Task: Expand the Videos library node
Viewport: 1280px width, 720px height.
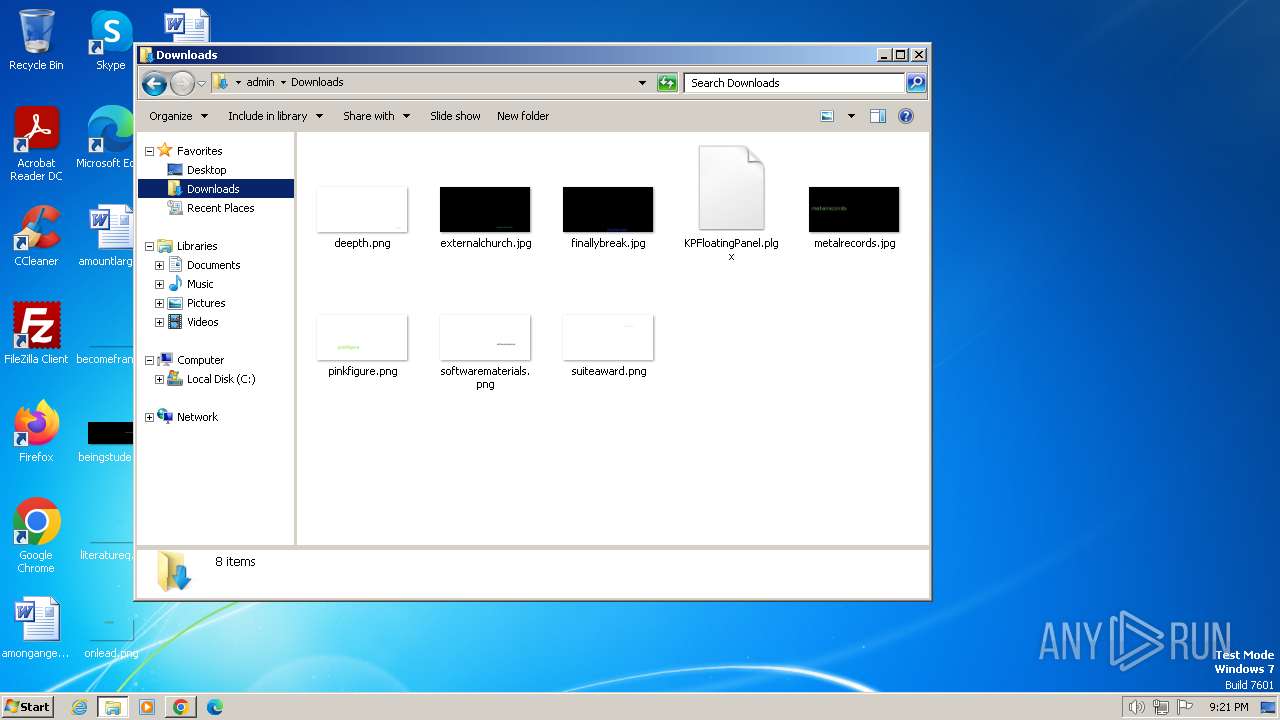Action: 159,322
